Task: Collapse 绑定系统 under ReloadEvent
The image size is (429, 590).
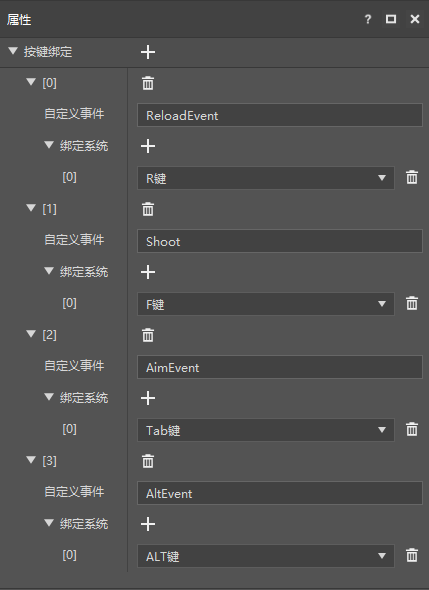Action: 49,145
